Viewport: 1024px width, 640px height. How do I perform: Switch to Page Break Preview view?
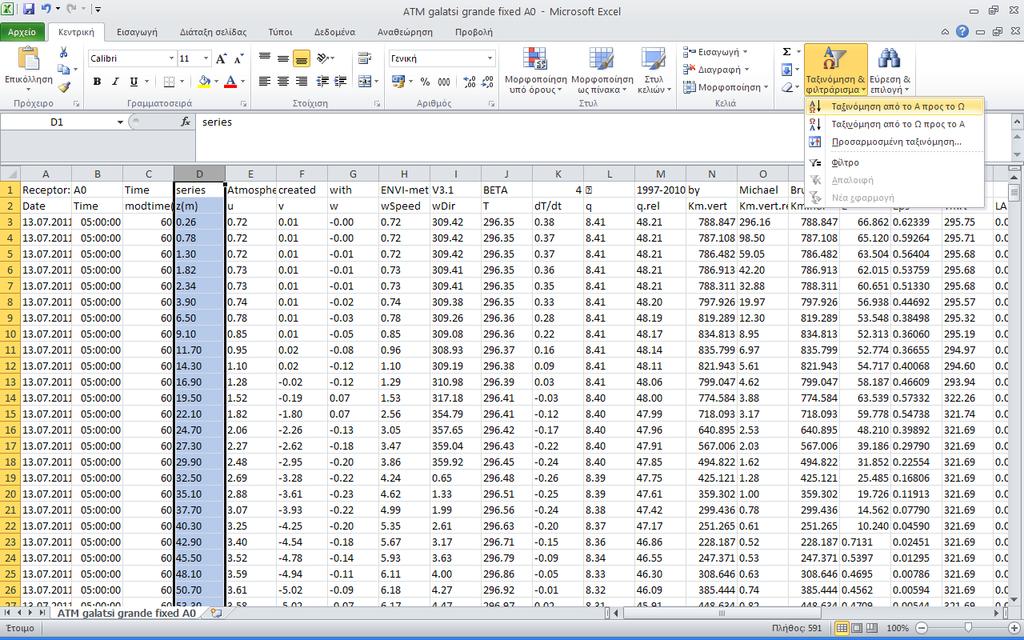tap(871, 628)
